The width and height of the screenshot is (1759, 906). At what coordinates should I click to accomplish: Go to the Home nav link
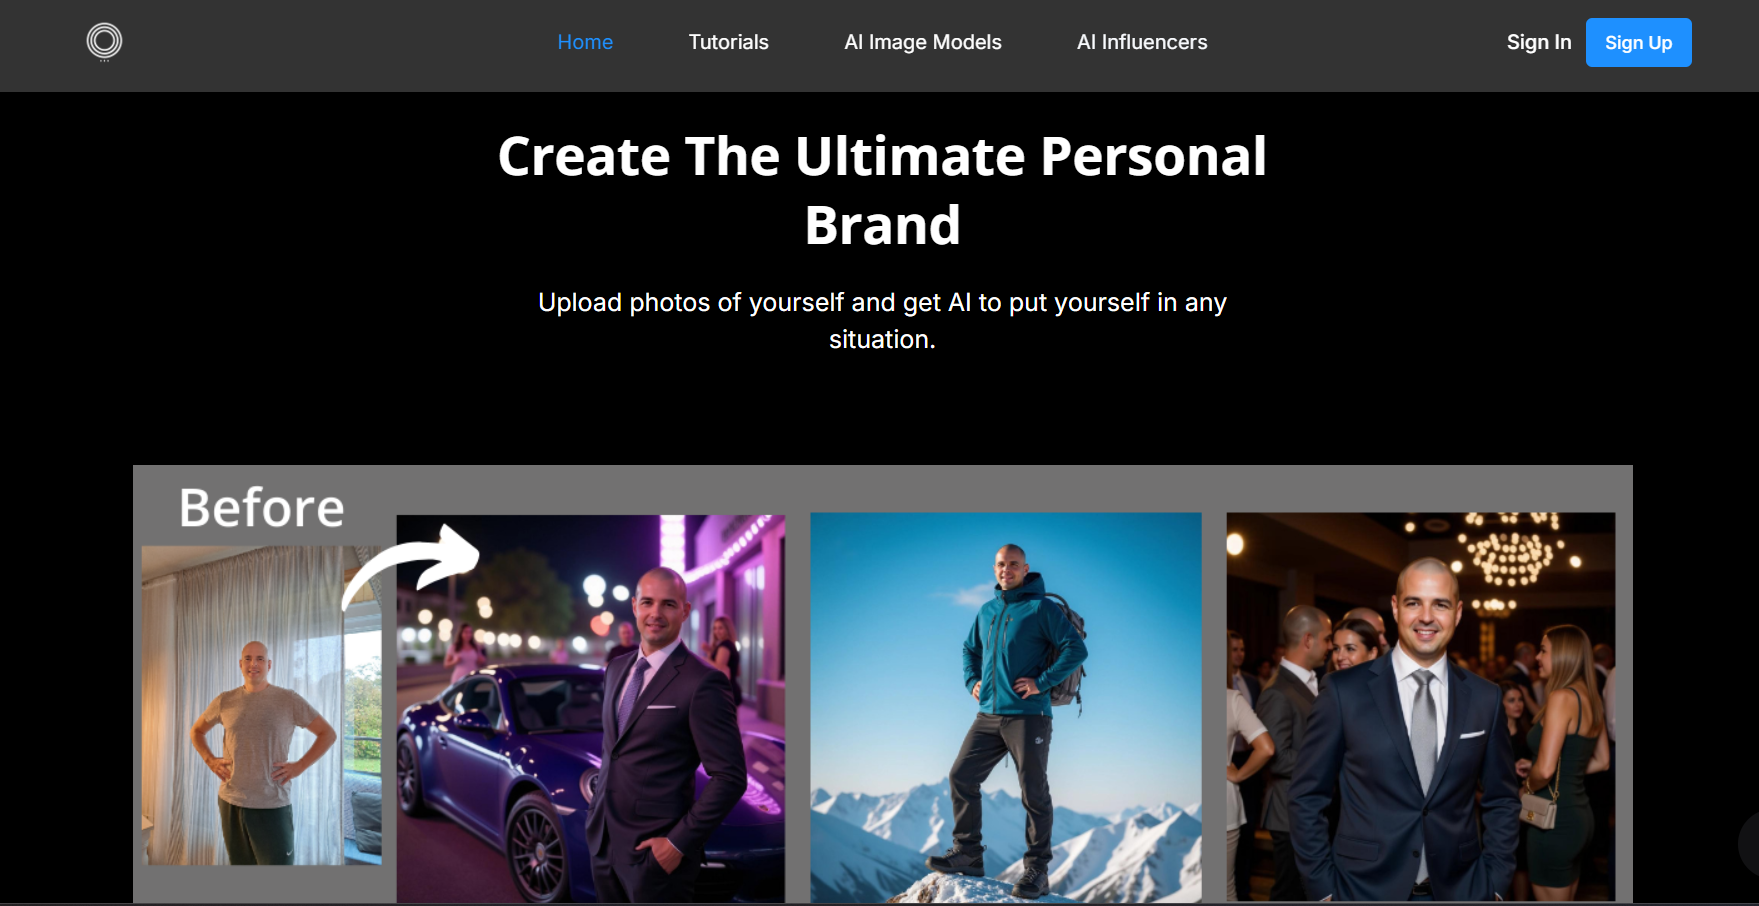tap(585, 42)
